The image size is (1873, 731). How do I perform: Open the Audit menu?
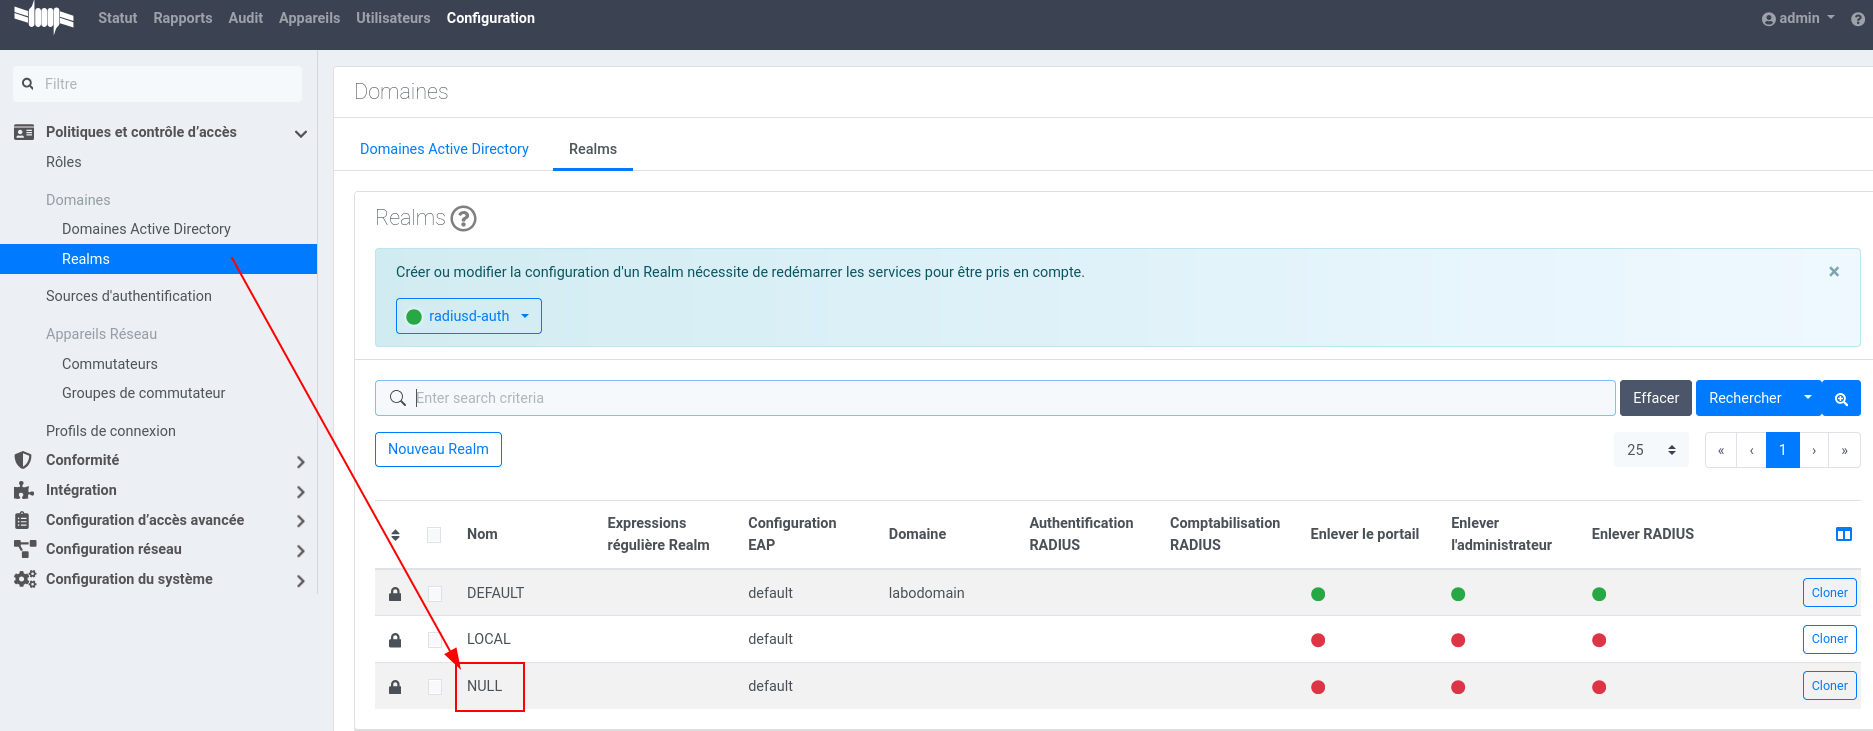click(x=245, y=18)
